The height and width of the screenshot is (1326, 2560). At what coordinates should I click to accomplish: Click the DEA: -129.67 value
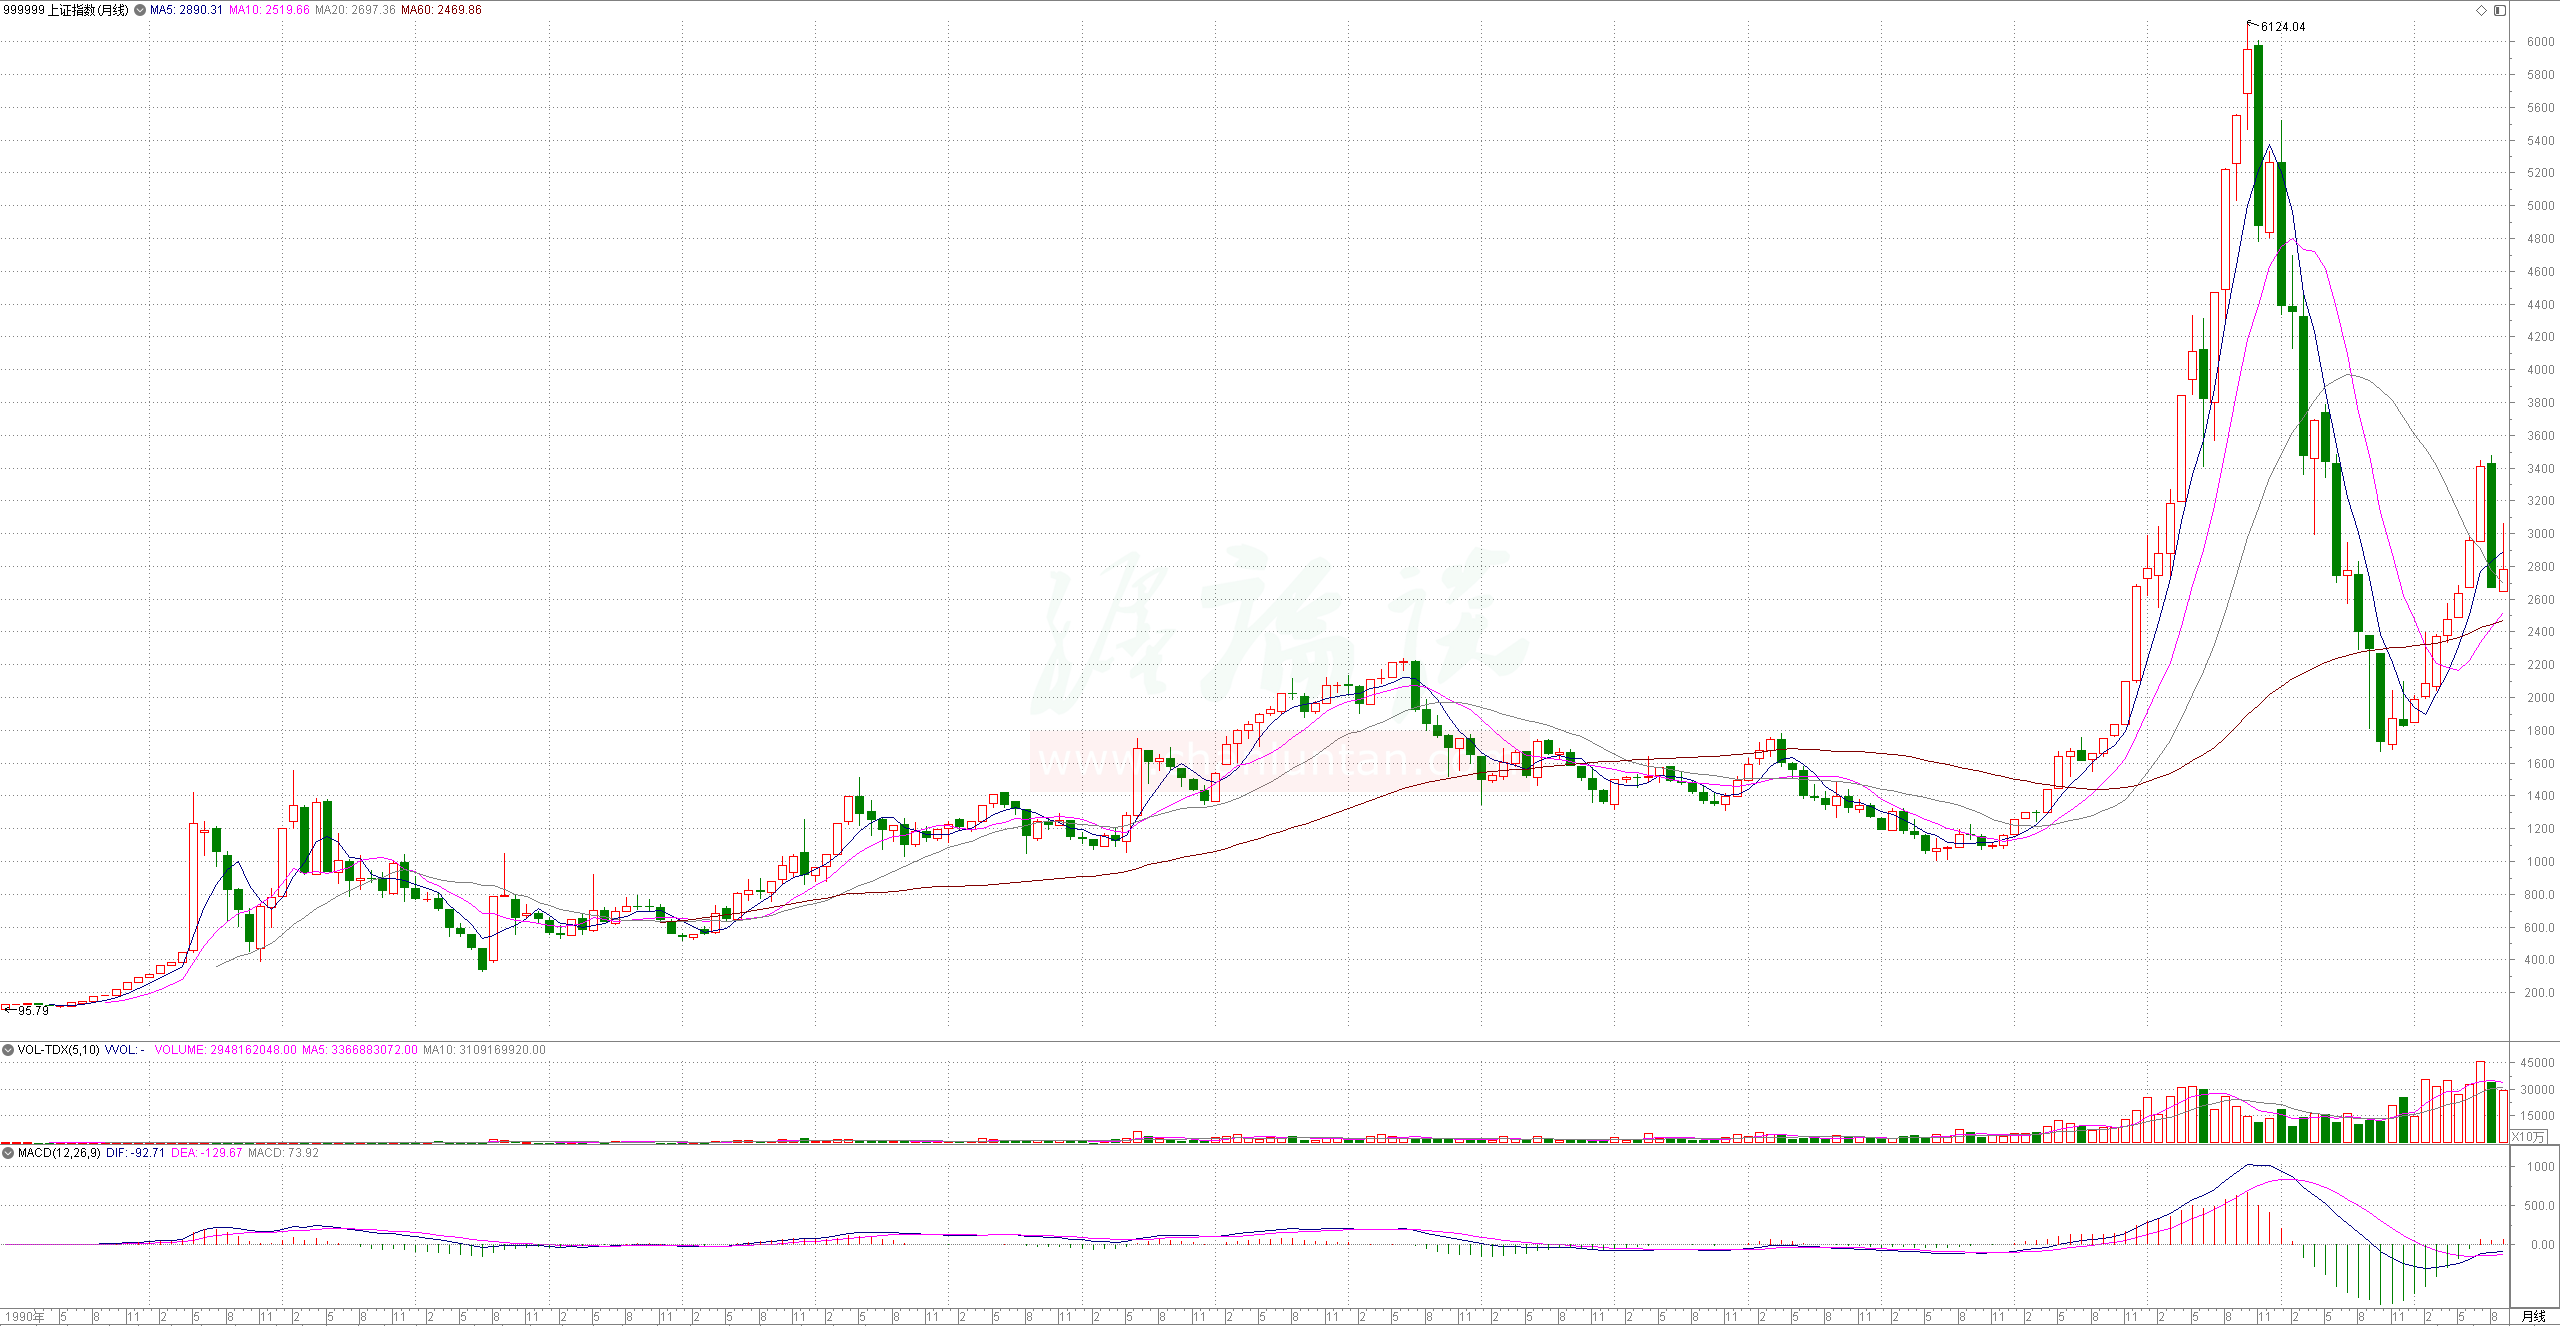207,1153
